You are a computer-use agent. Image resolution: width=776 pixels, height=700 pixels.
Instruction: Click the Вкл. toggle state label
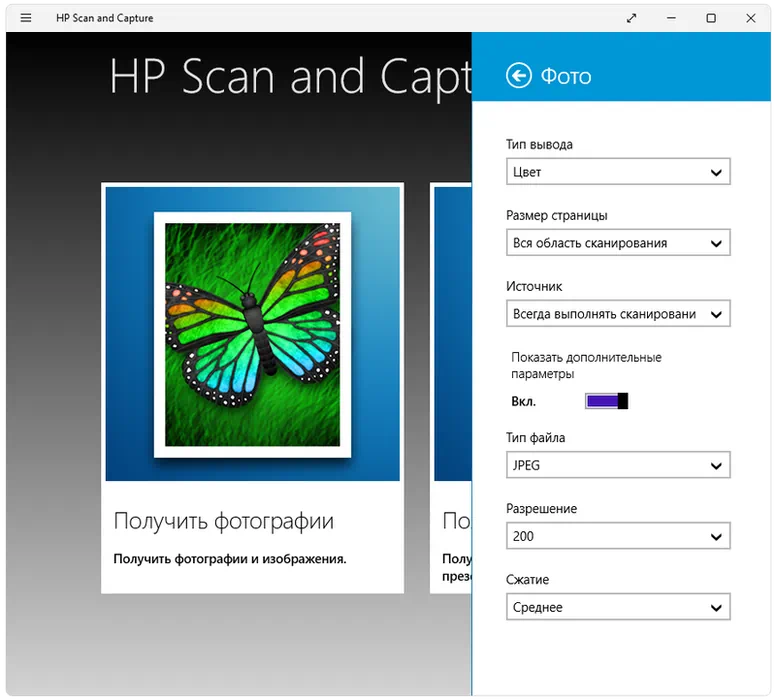coord(524,401)
